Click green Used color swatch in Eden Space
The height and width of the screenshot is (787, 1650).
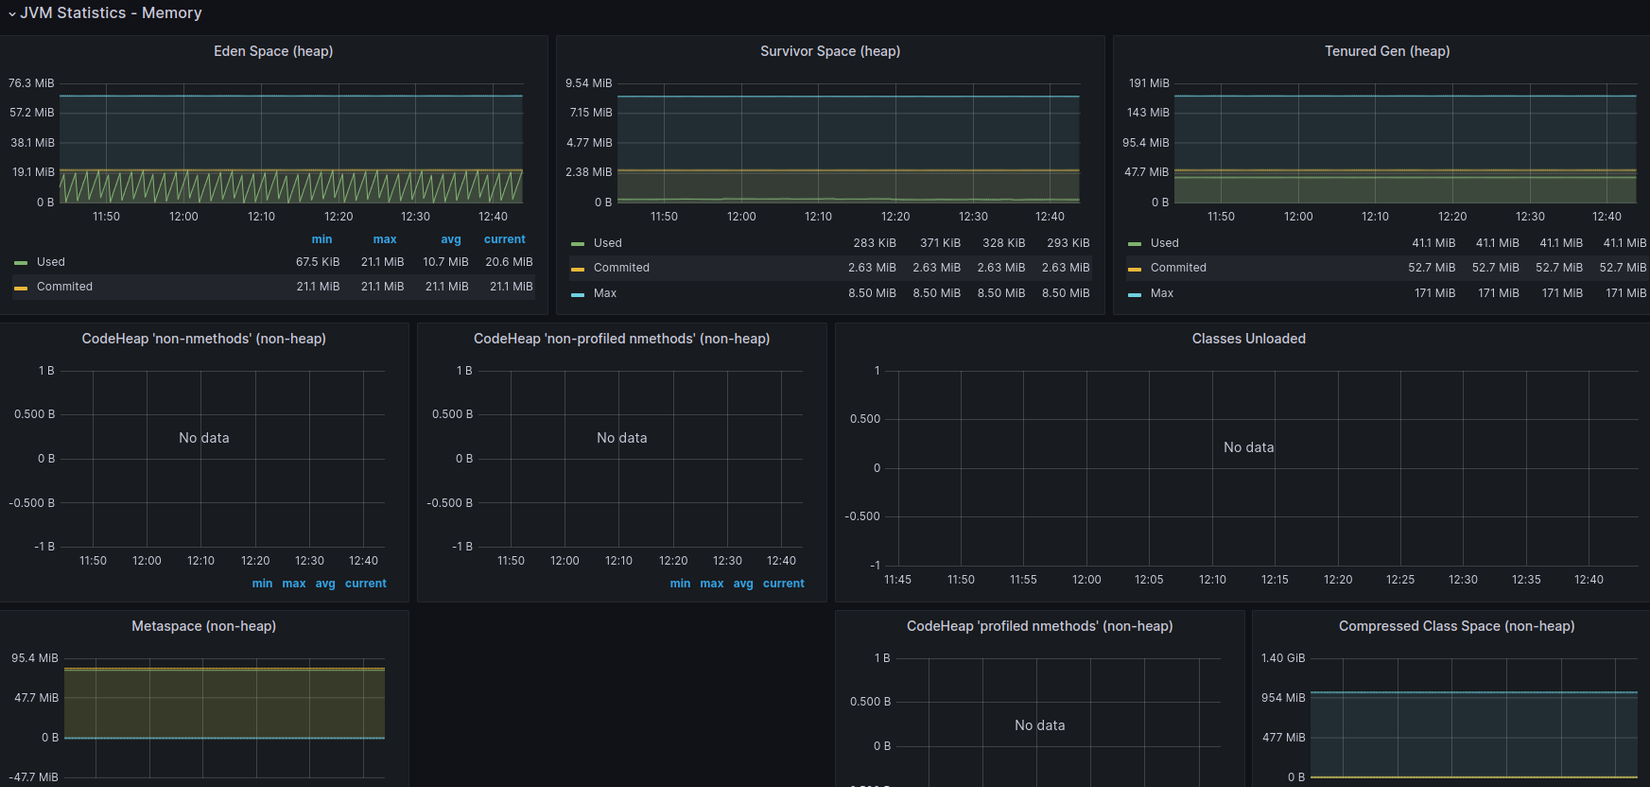[x=21, y=263]
